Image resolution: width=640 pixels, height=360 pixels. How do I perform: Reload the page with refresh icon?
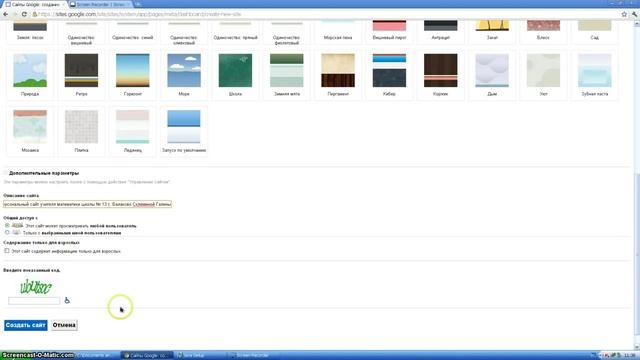24,14
